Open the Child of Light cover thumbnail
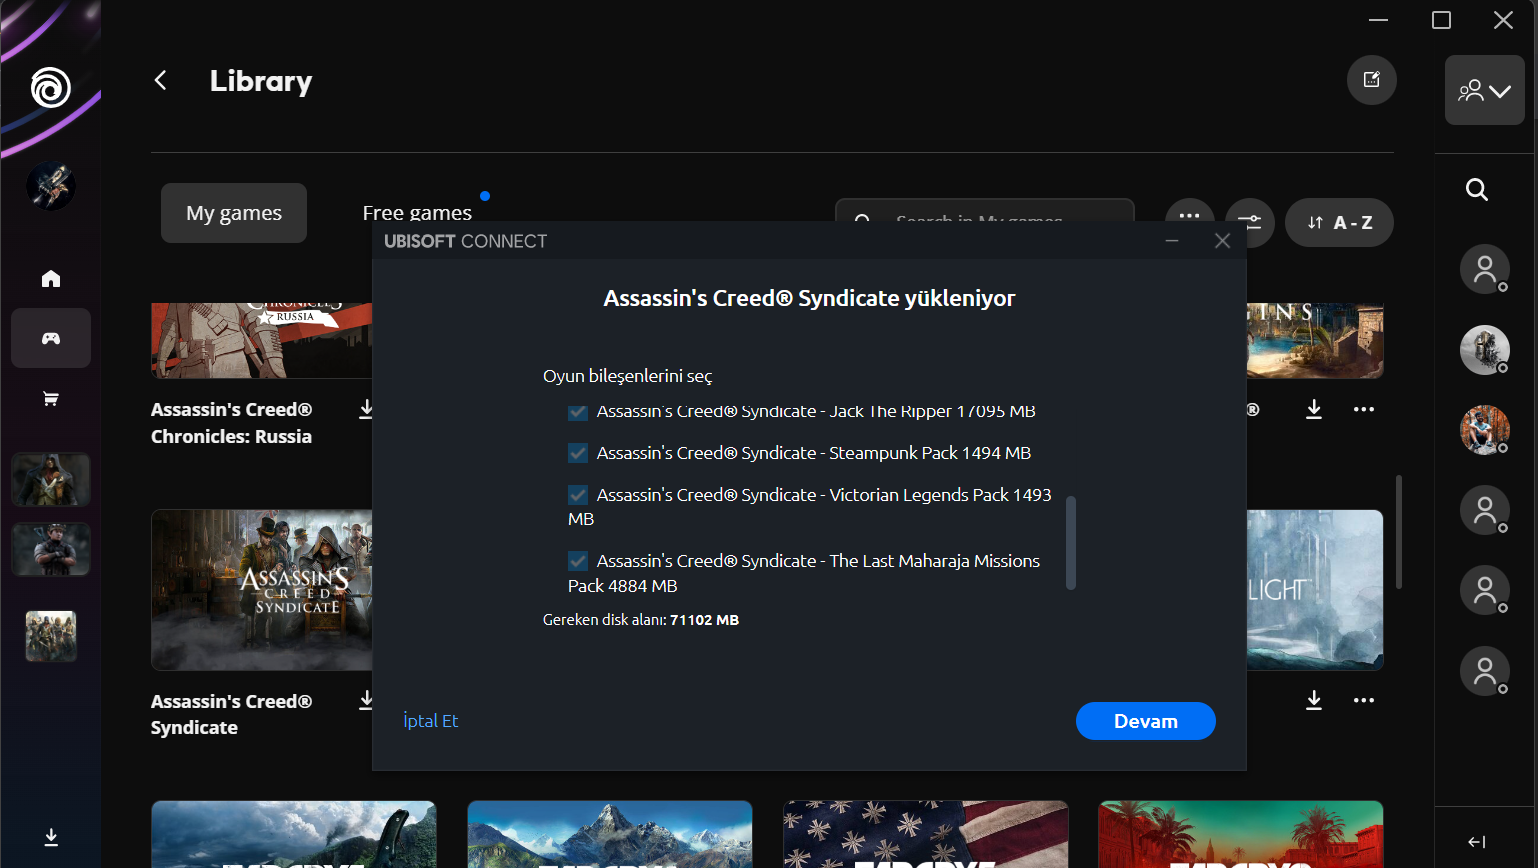This screenshot has width=1538, height=868. click(1315, 590)
